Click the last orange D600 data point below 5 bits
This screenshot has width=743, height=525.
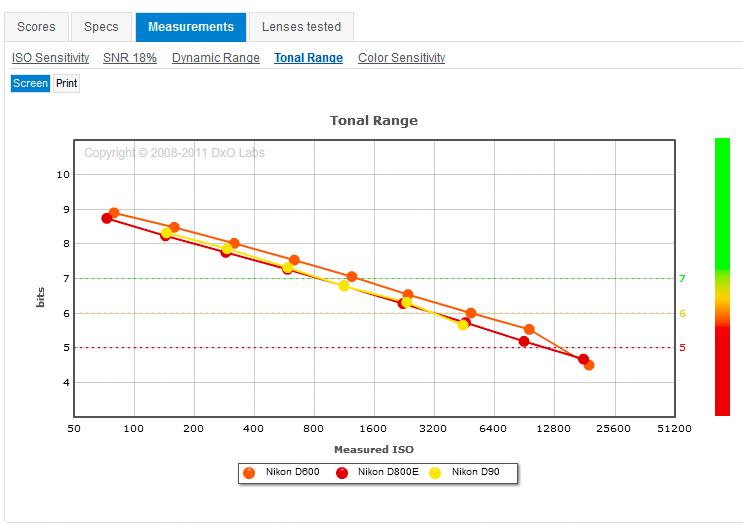[x=589, y=365]
